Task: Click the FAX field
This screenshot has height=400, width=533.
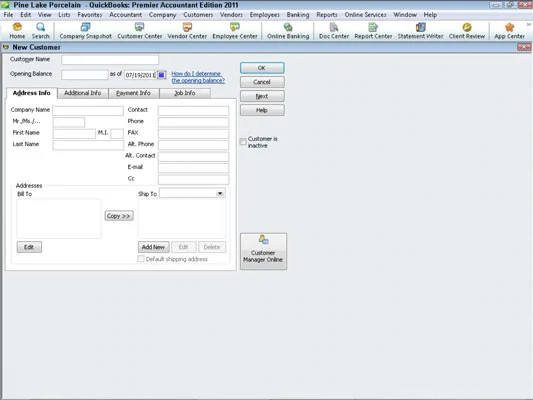Action: click(193, 134)
